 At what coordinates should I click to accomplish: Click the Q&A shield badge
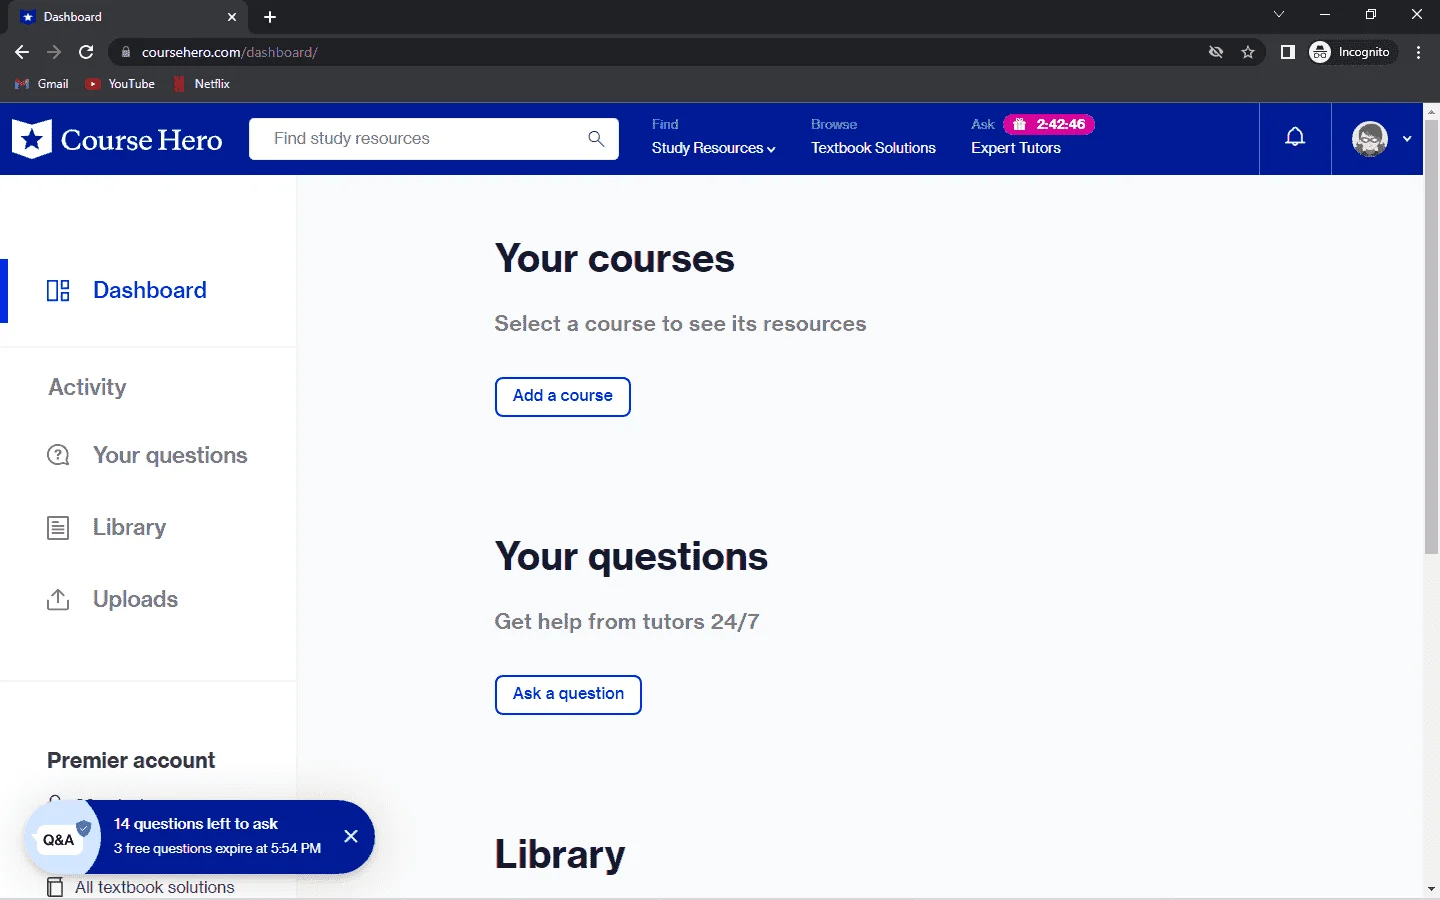[x=62, y=838]
